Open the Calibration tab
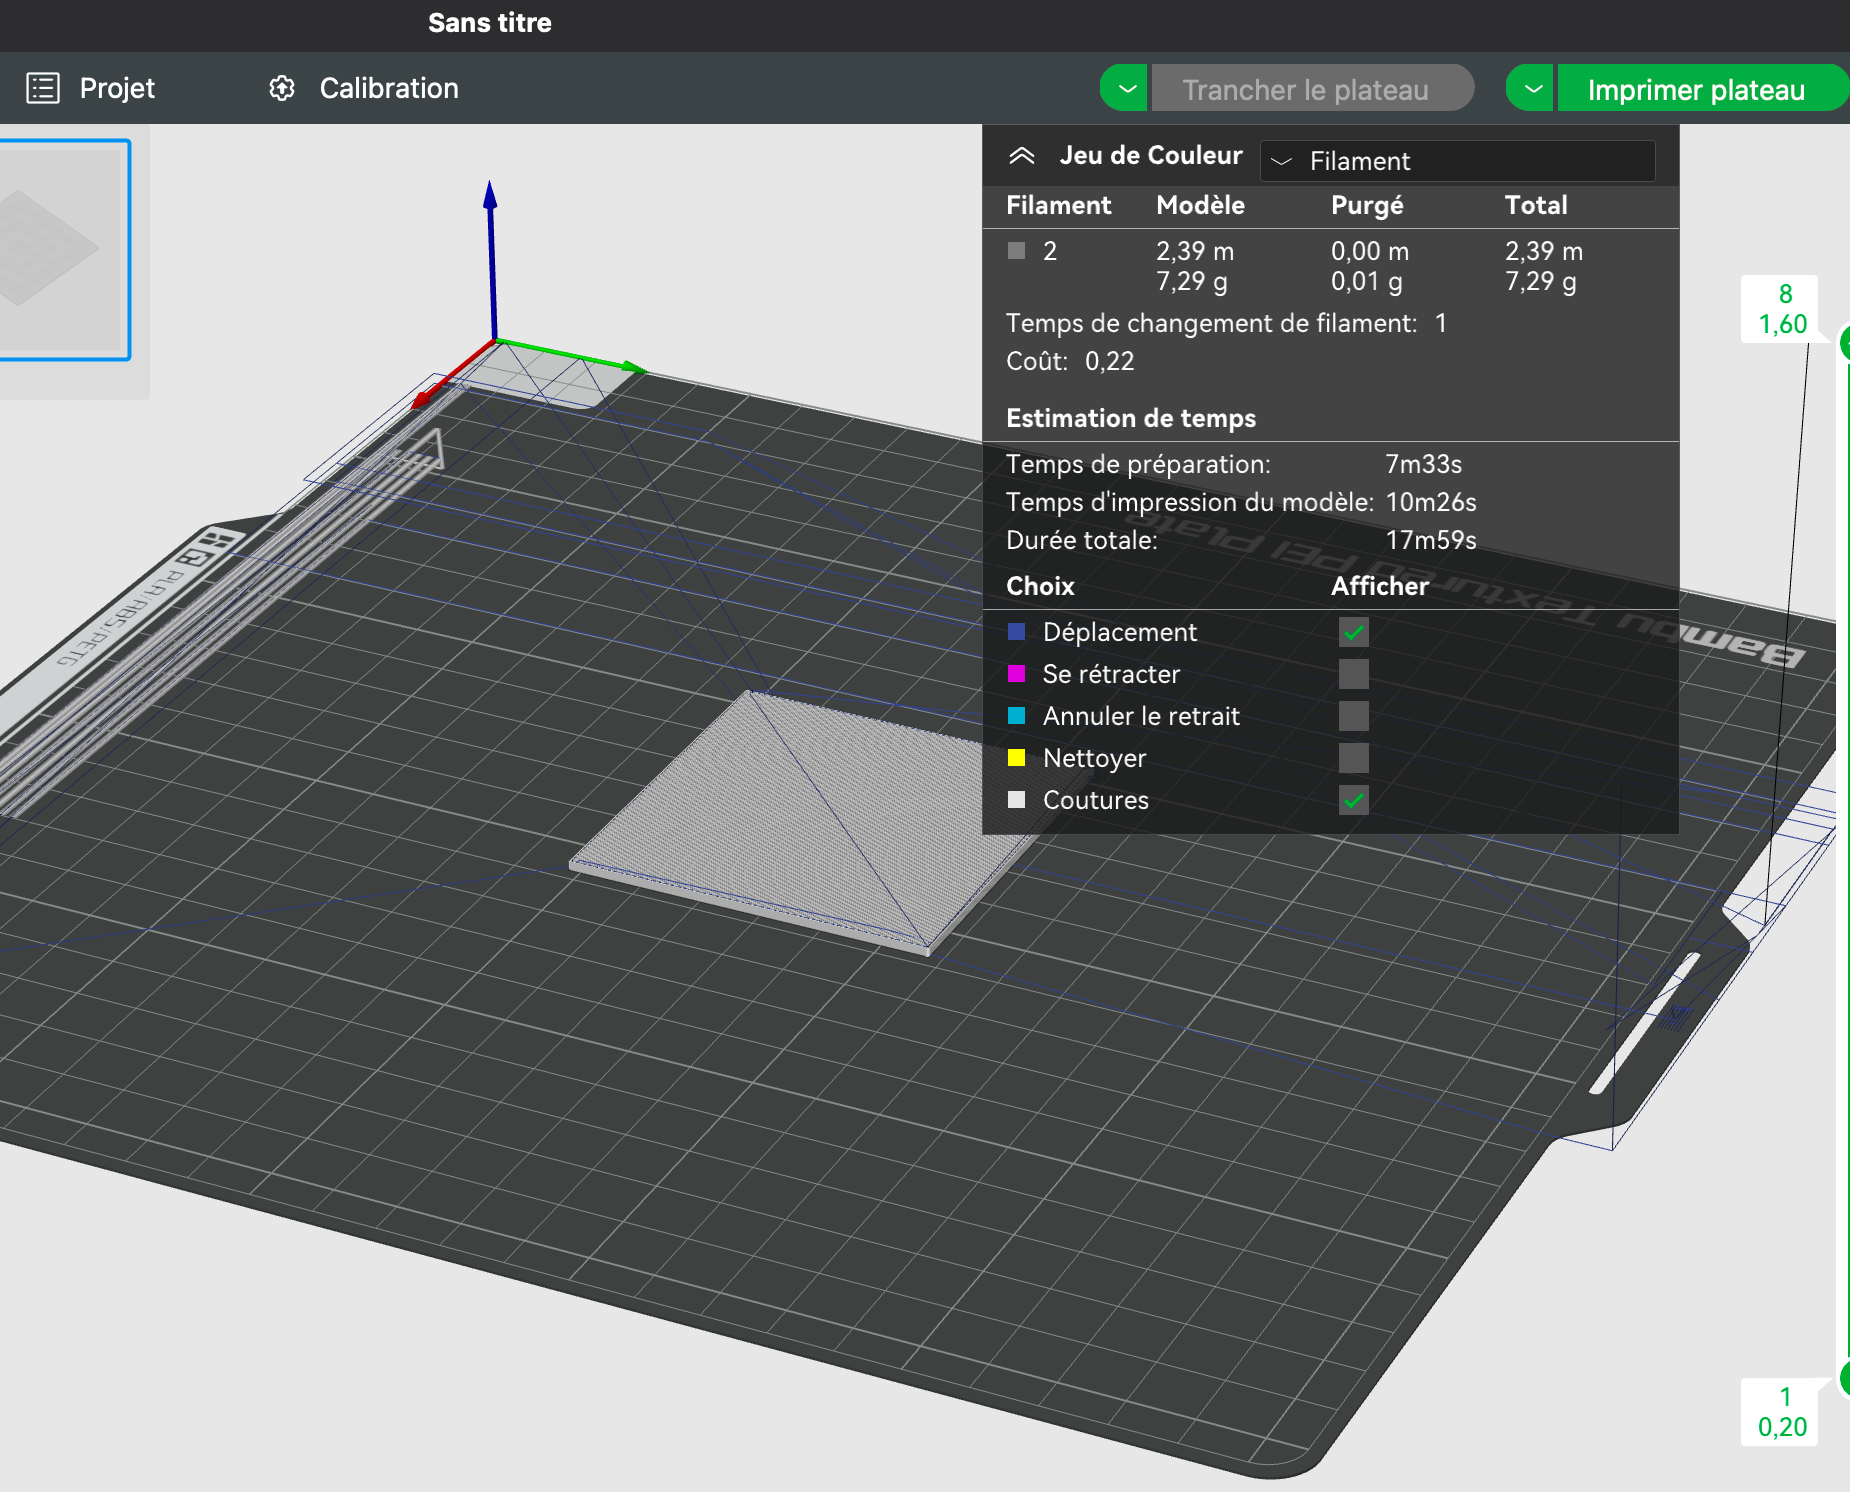 (x=388, y=88)
